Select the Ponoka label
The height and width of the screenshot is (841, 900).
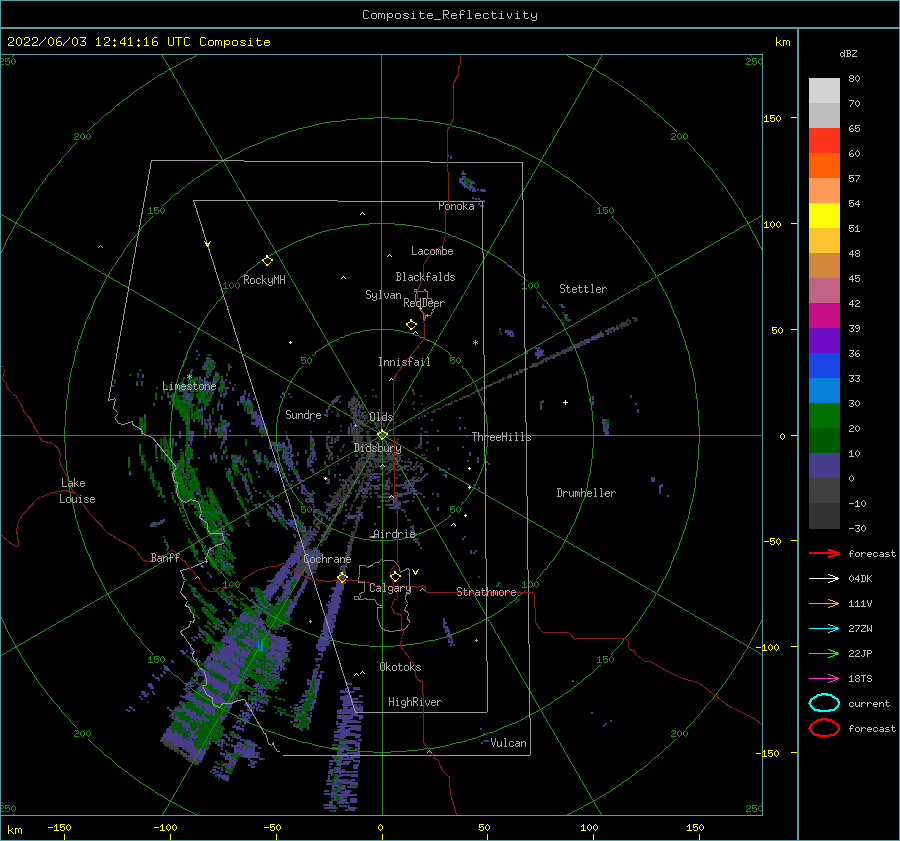click(x=456, y=206)
